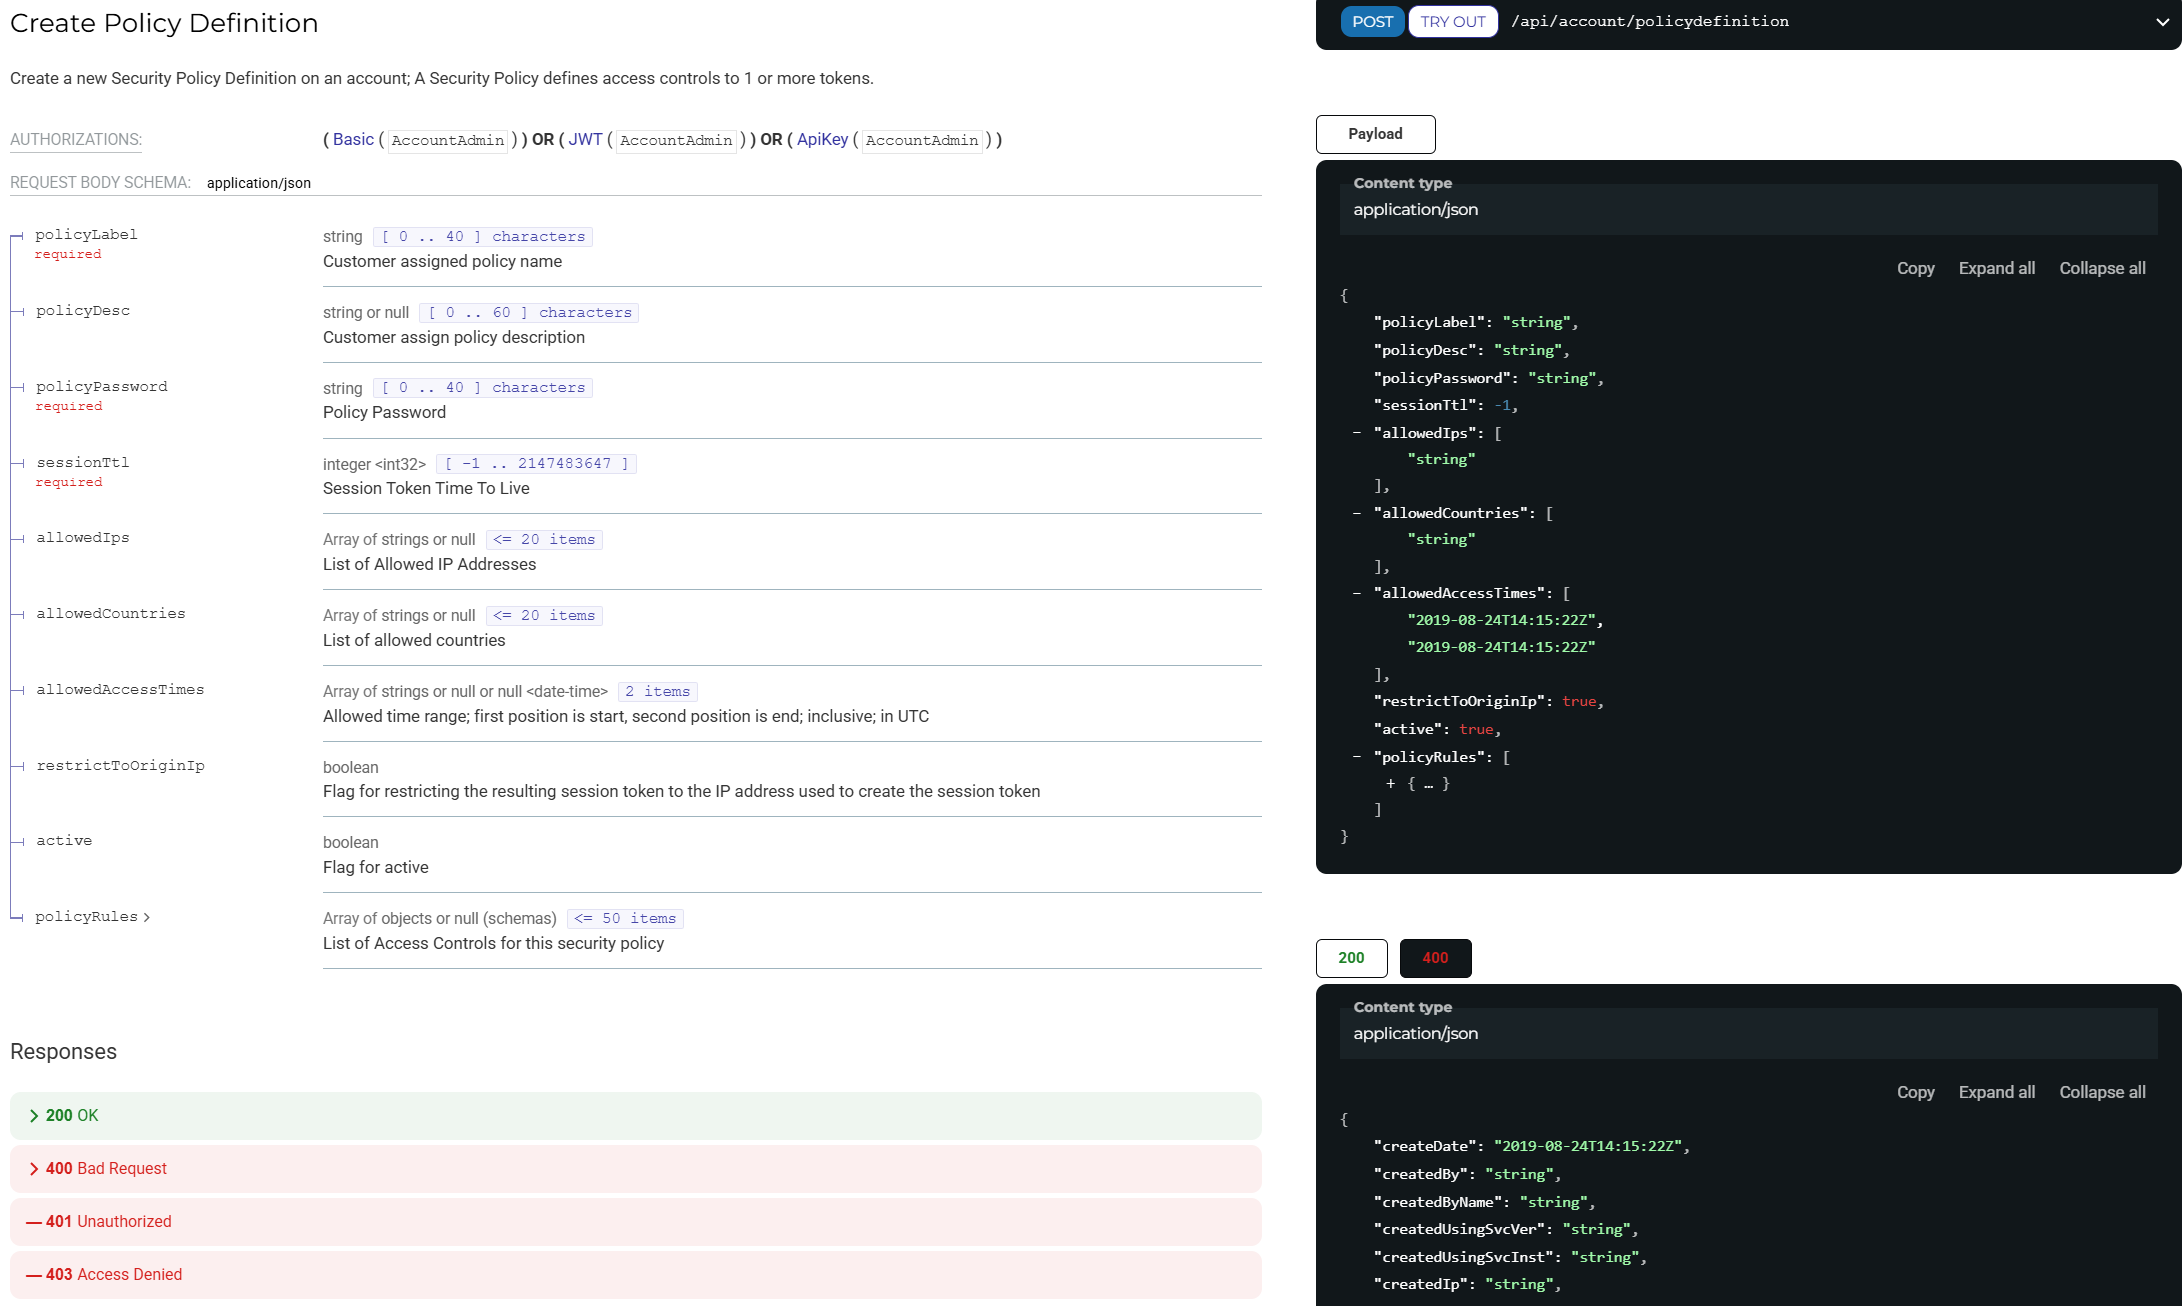2184x1306 pixels.
Task: Copy the request payload sample
Action: (1915, 268)
